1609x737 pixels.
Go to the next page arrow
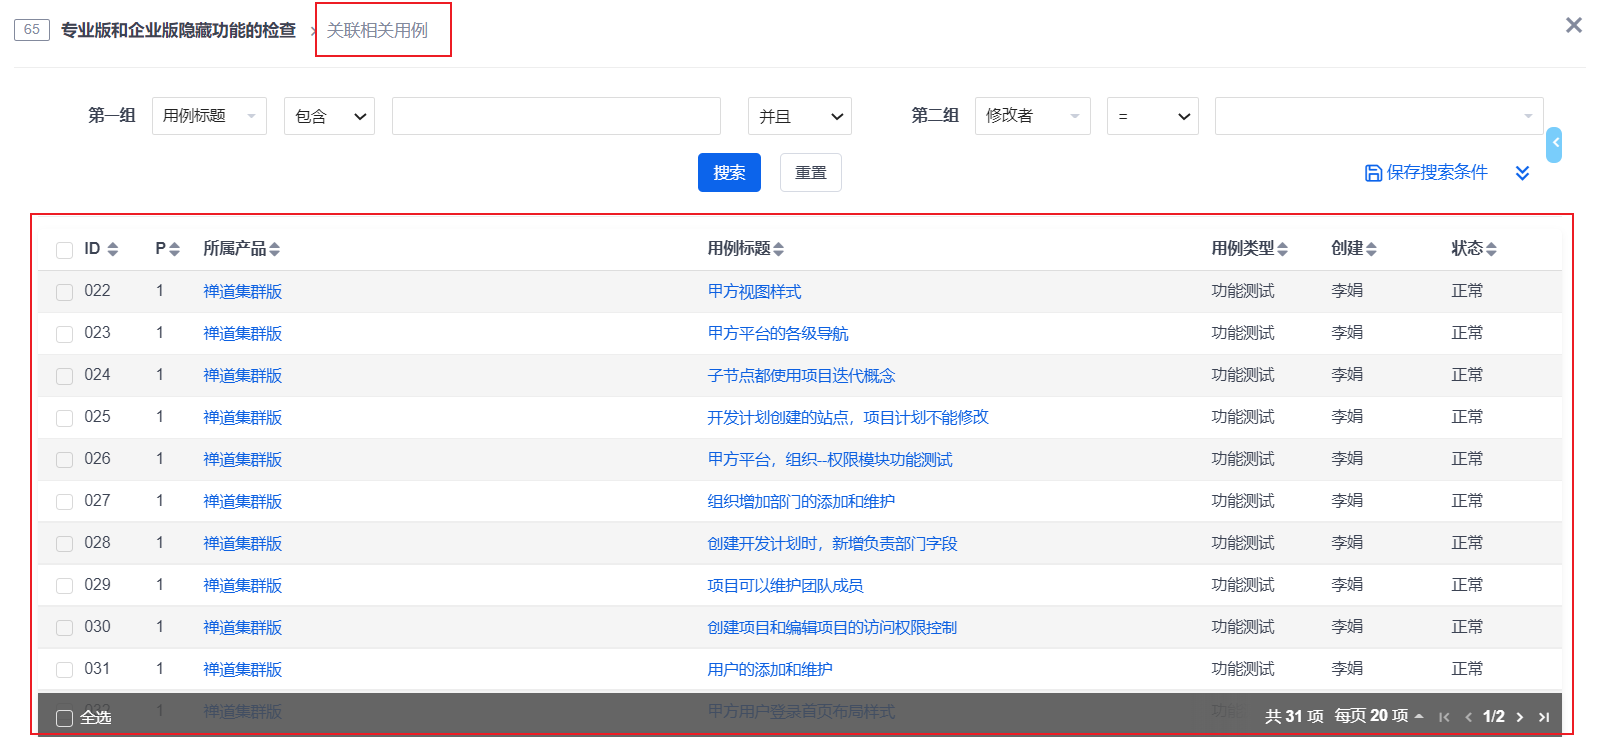point(1520,717)
